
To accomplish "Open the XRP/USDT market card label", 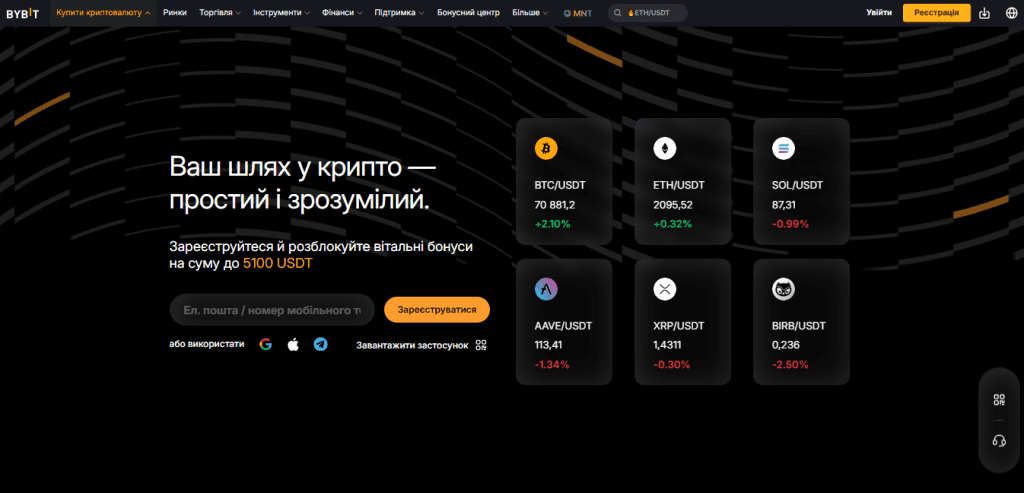I will click(x=679, y=325).
